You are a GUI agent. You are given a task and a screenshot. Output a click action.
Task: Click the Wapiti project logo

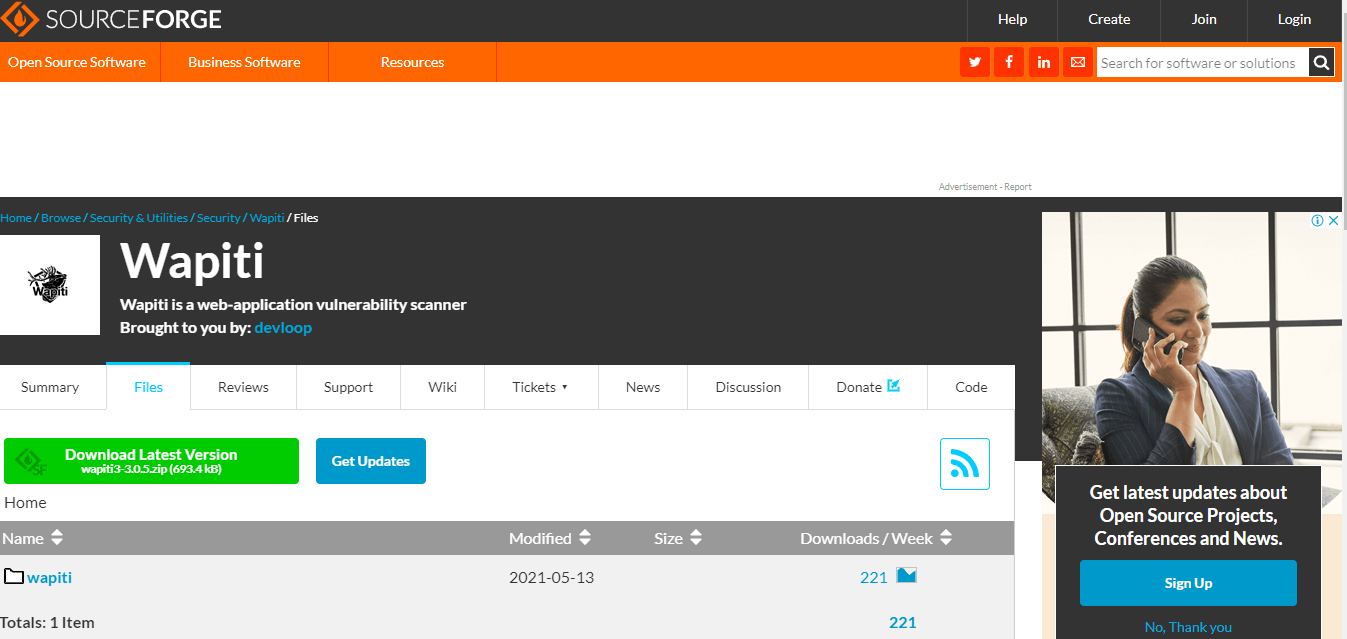(x=50, y=285)
